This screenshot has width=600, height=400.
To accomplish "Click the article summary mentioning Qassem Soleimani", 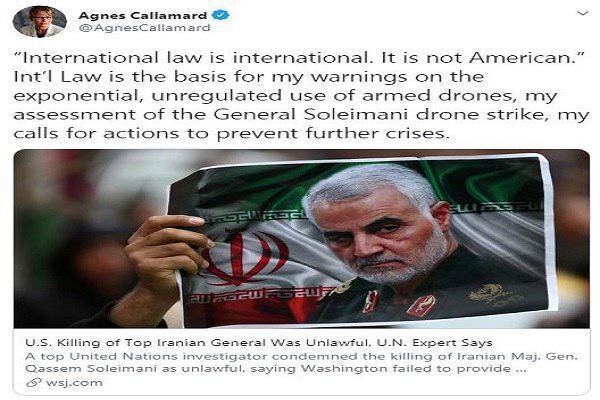I will click(302, 362).
